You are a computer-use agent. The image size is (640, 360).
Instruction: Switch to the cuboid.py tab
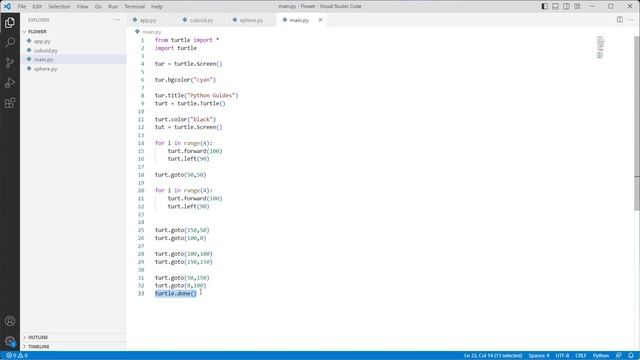click(202, 20)
